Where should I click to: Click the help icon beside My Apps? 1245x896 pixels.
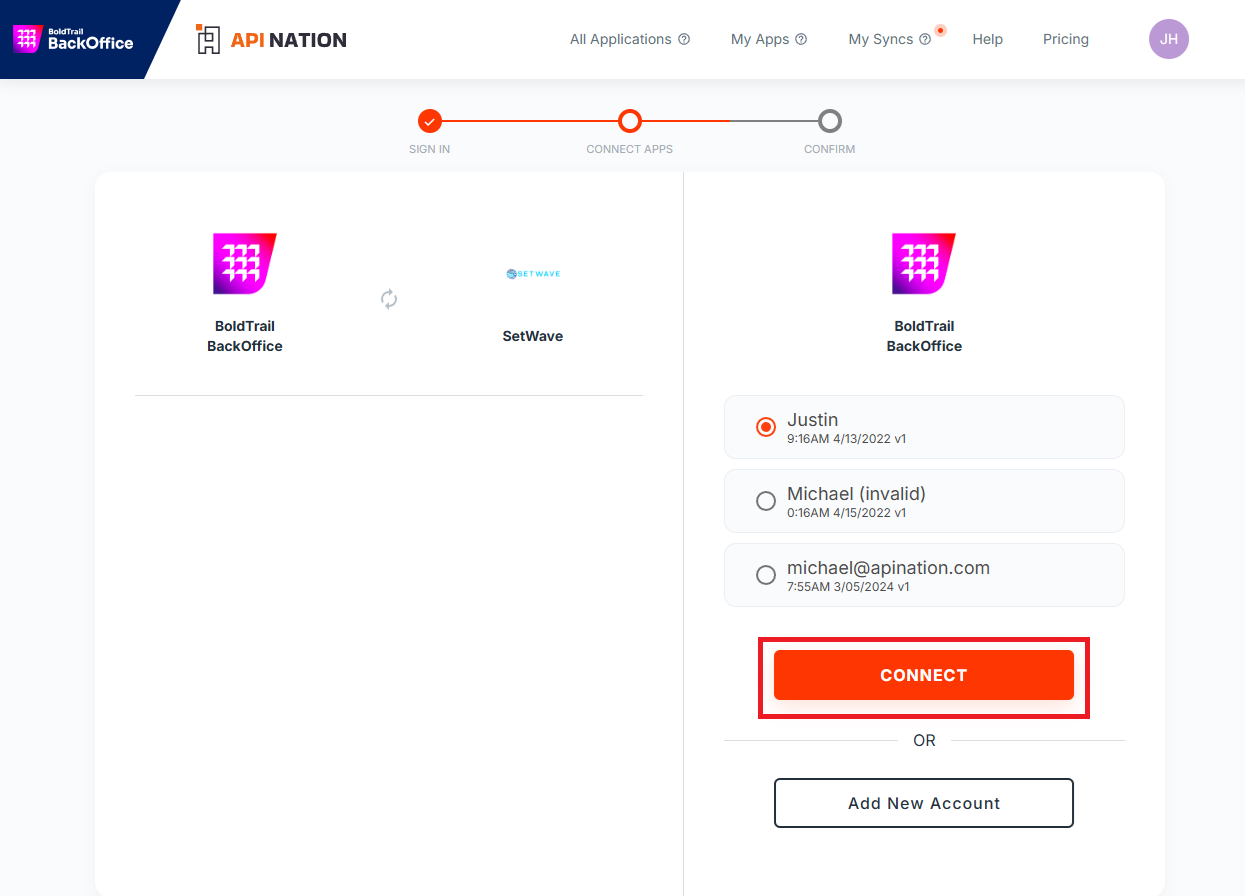tap(801, 40)
